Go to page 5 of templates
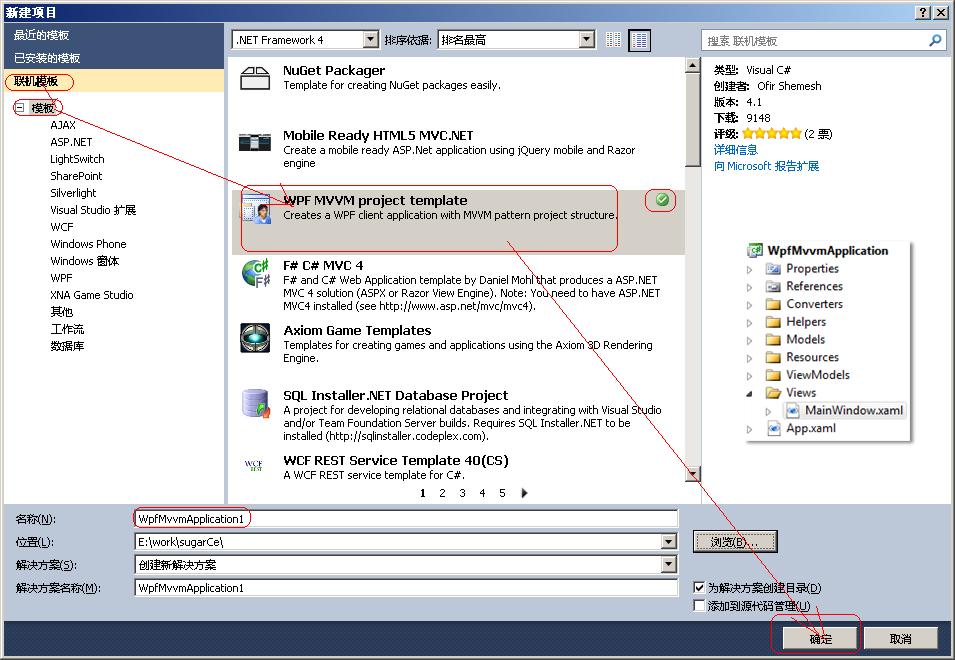Screen dimensions: 955x660 (x=502, y=493)
